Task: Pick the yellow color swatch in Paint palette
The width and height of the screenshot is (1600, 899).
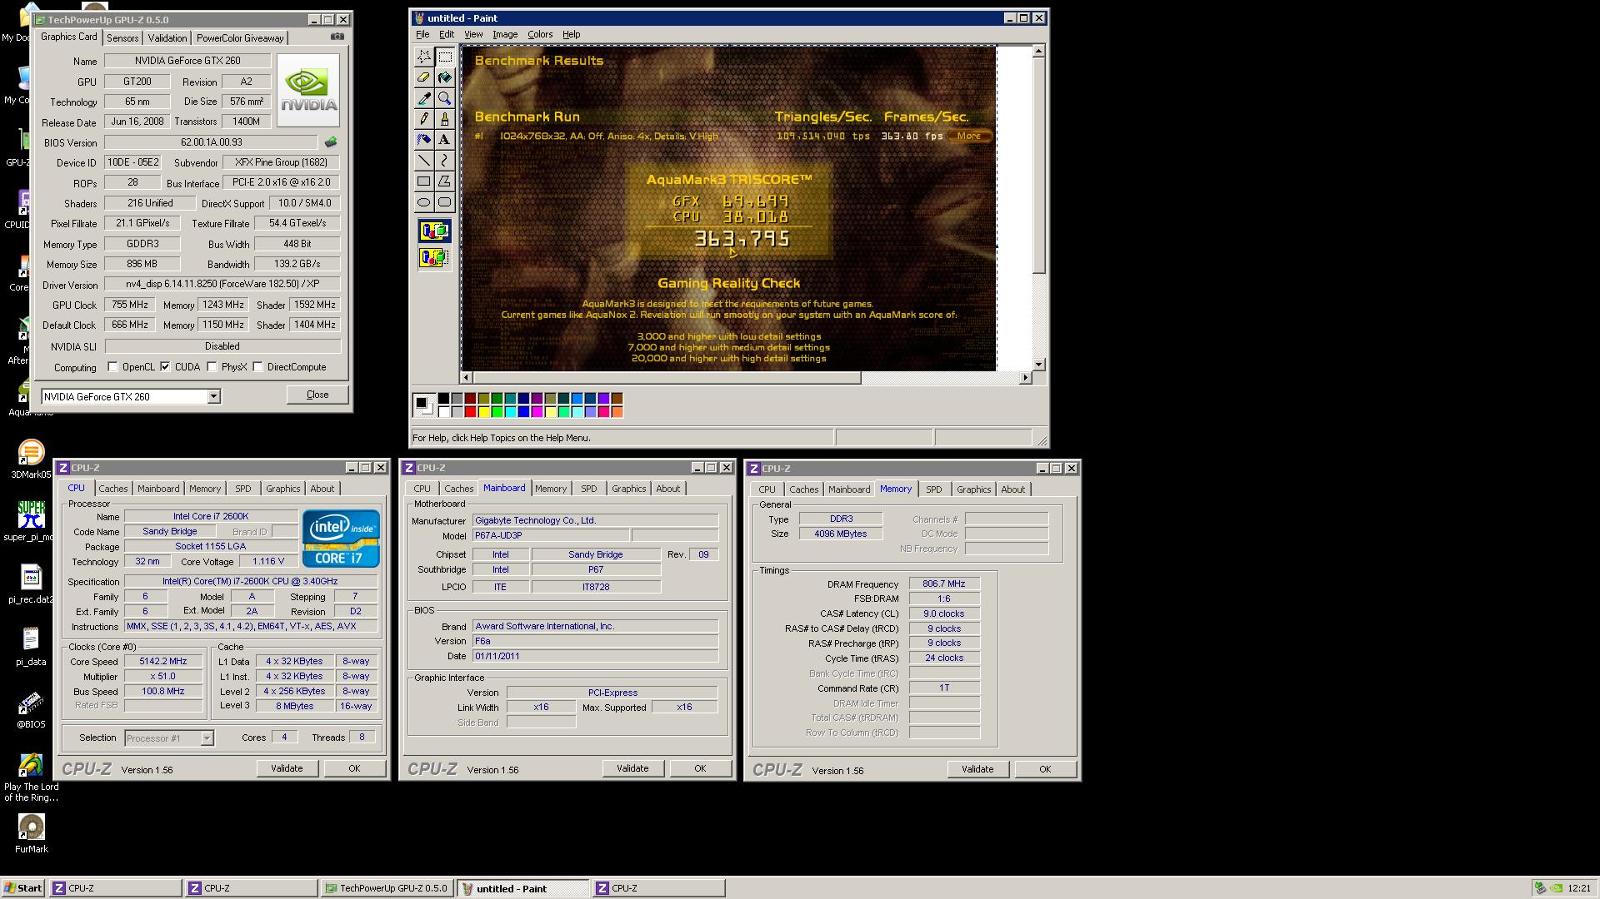Action: pos(483,412)
